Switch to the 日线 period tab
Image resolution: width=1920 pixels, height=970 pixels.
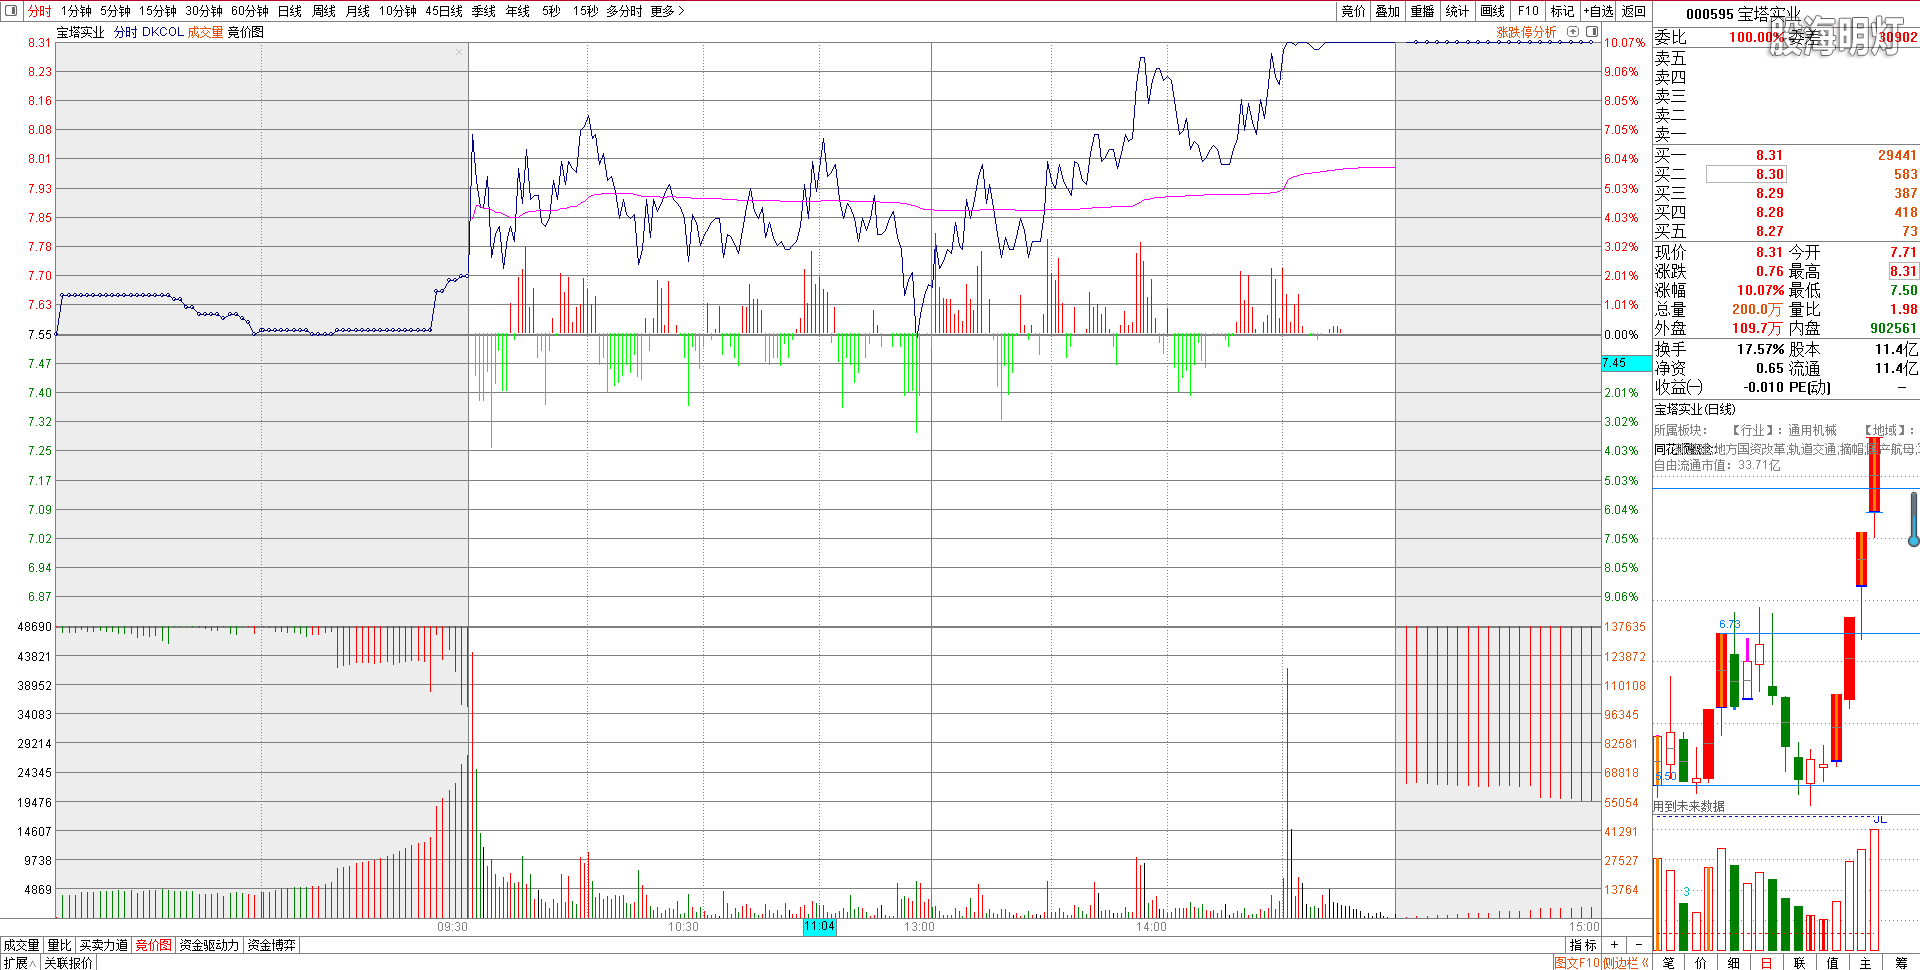click(x=289, y=11)
